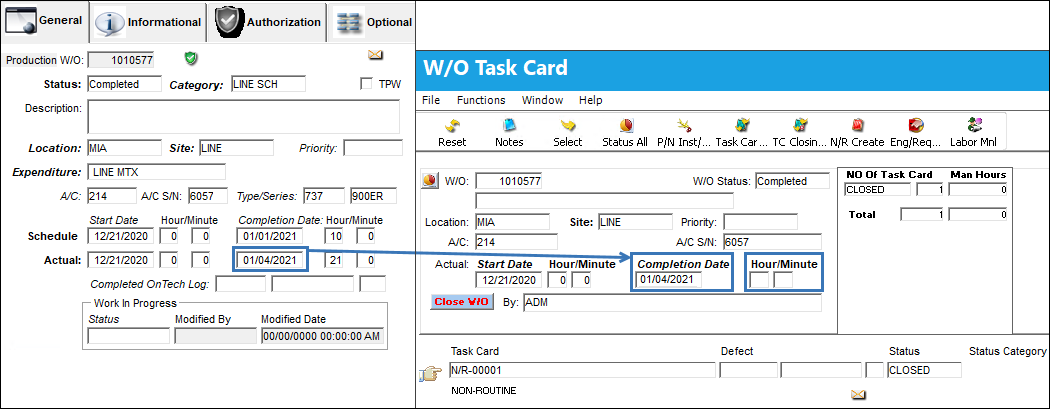The image size is (1050, 409).
Task: Click the CLOSED status field in task row
Action: click(925, 370)
